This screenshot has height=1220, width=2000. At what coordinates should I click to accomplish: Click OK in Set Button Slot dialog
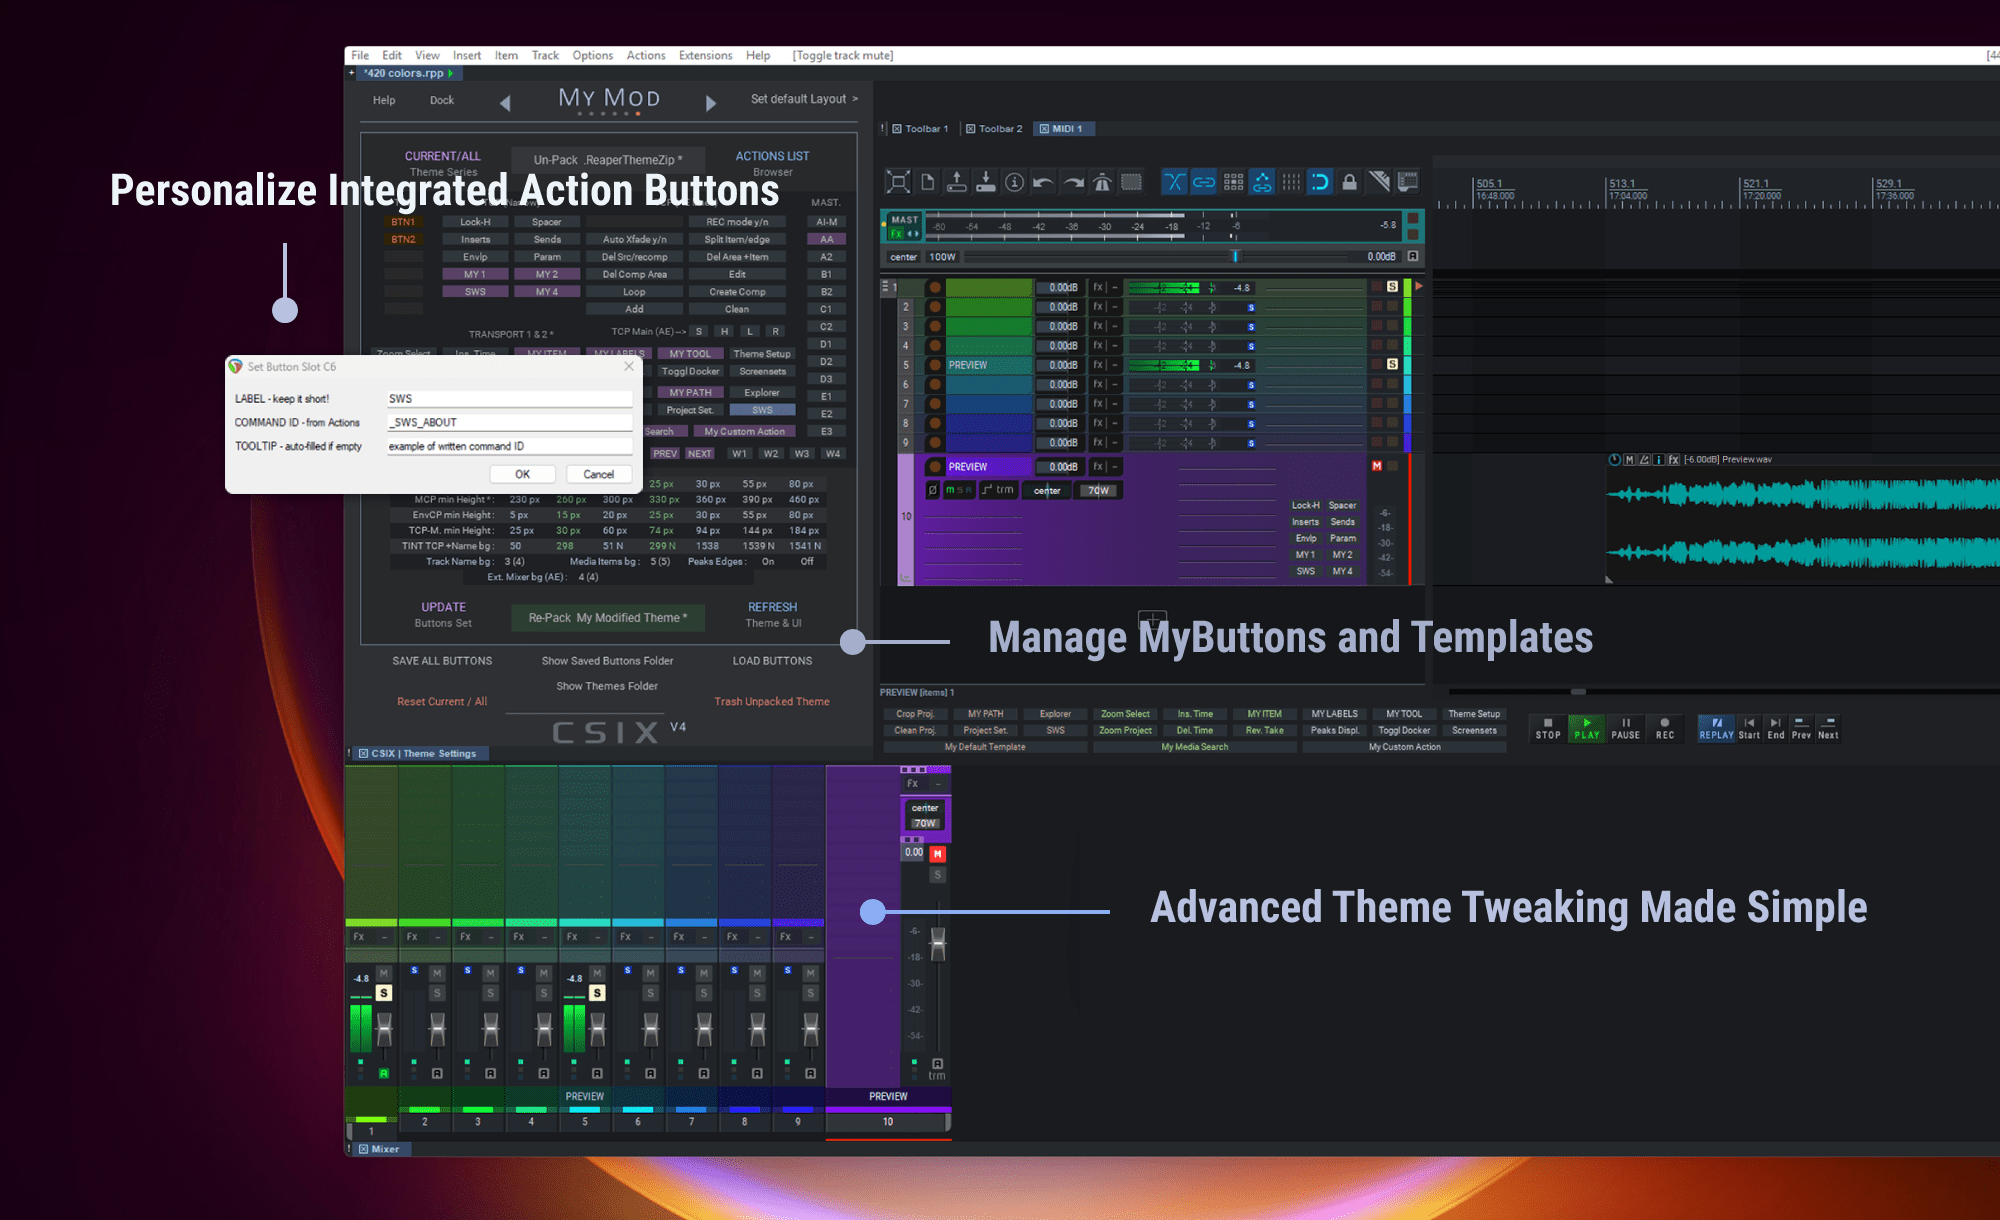pyautogui.click(x=522, y=474)
